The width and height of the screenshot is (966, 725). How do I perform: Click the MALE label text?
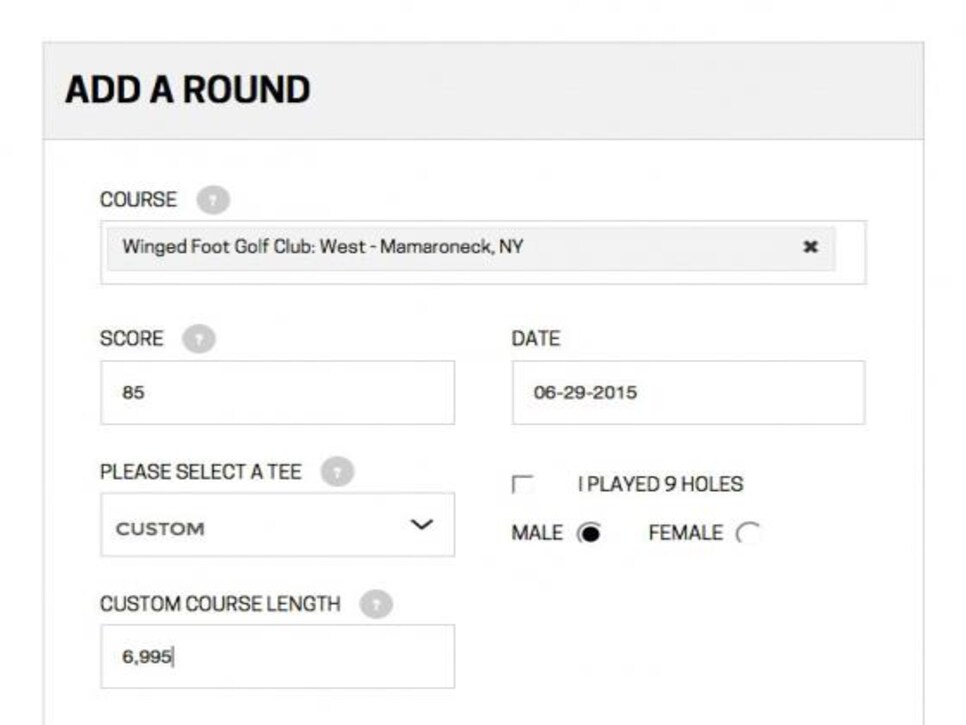[537, 533]
